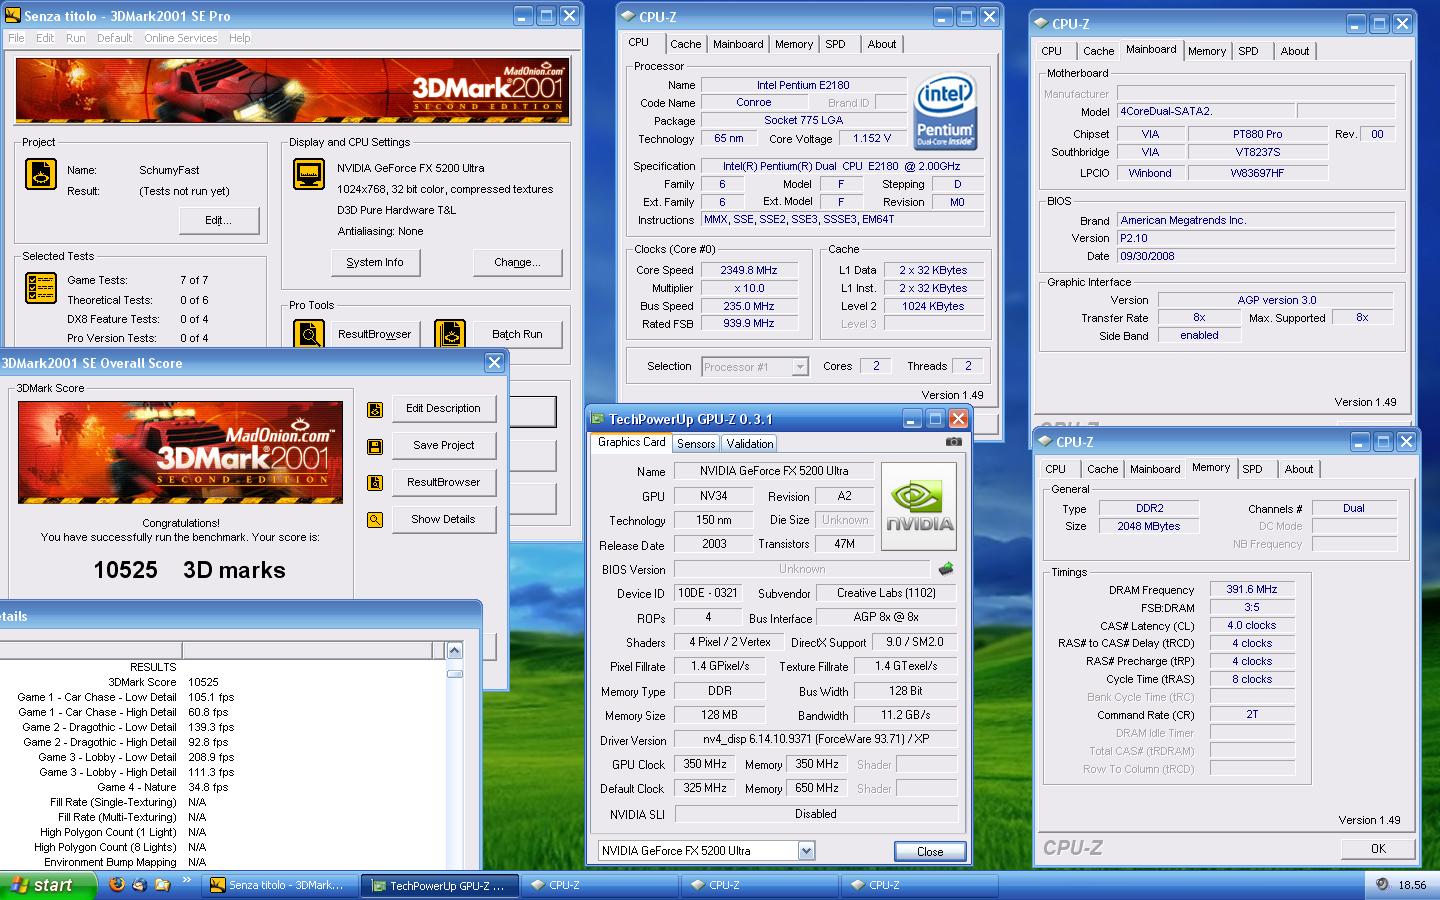Click the ResultBrowser magnifier icon in Pro Tools
This screenshot has width=1440, height=900.
pos(309,334)
